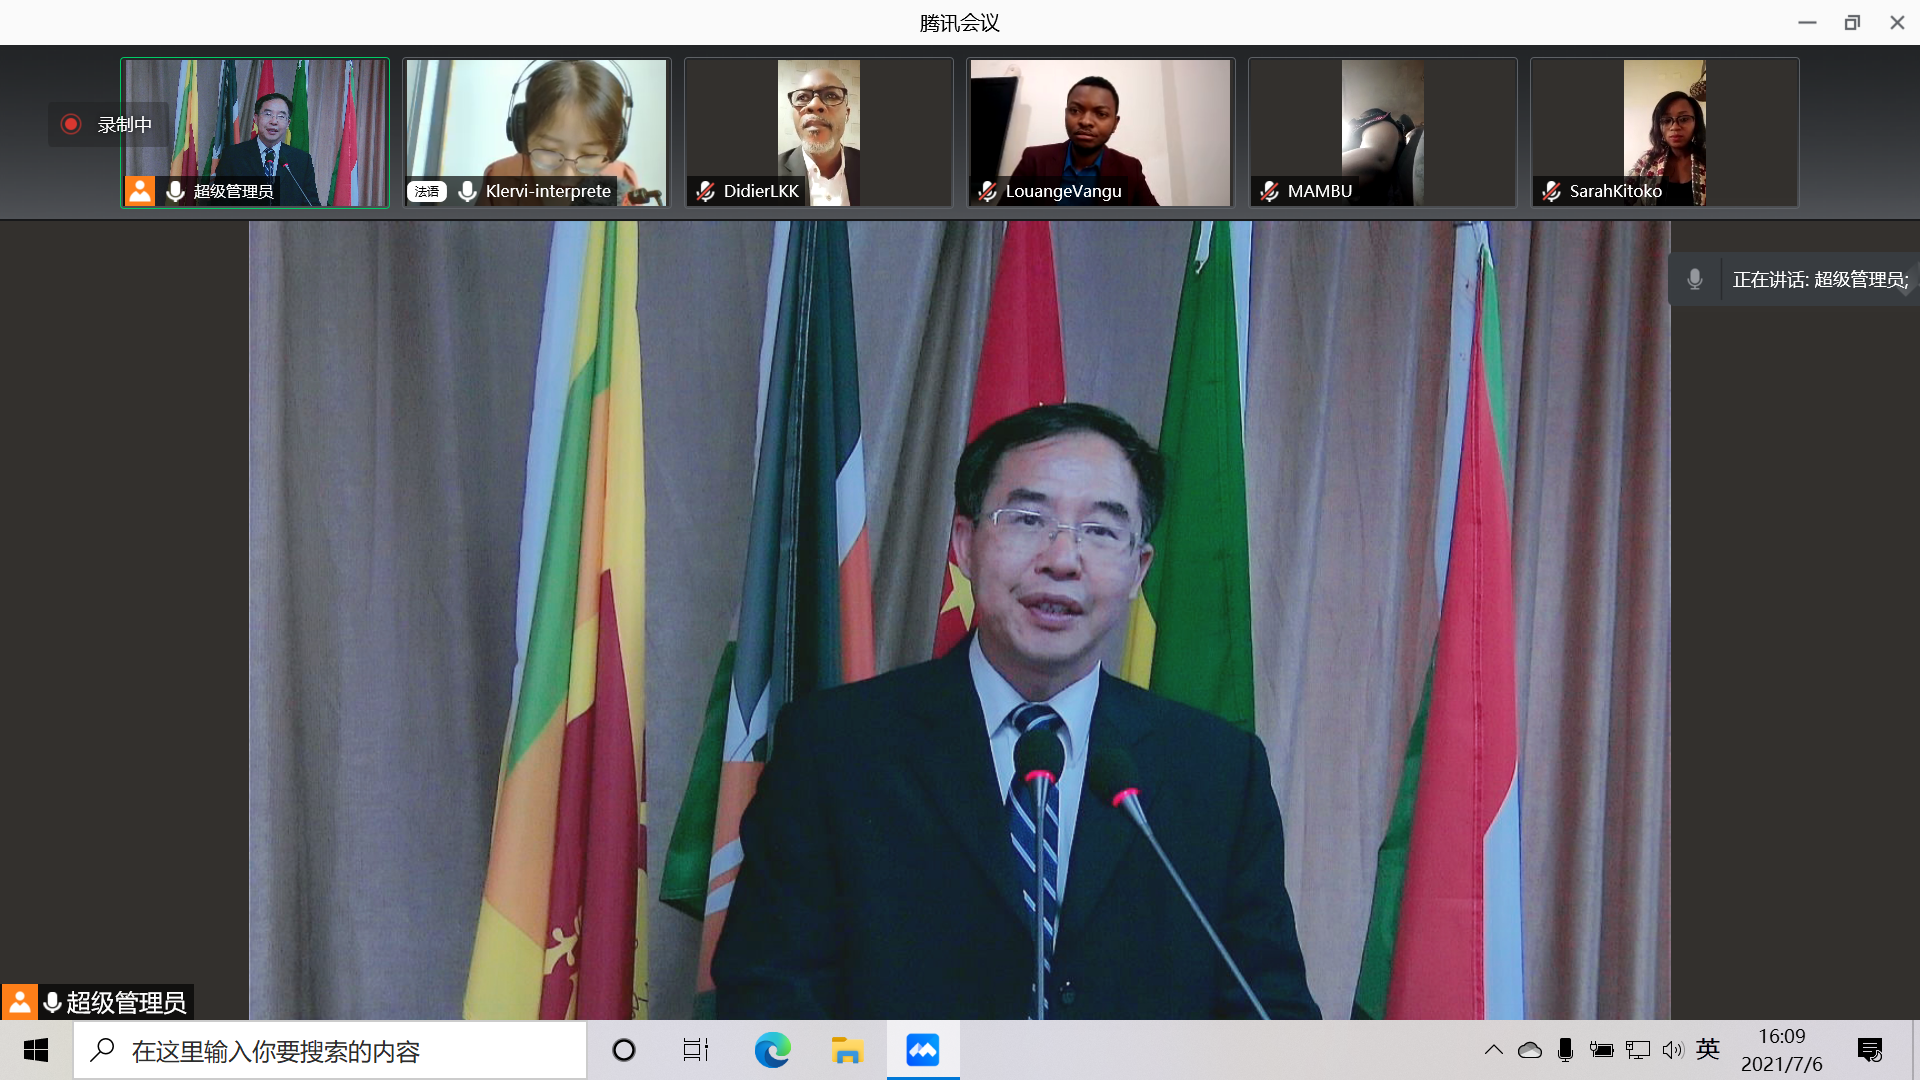Select the LouangeVangu video thumbnail
Screen dimensions: 1920x1080
[1101, 132]
